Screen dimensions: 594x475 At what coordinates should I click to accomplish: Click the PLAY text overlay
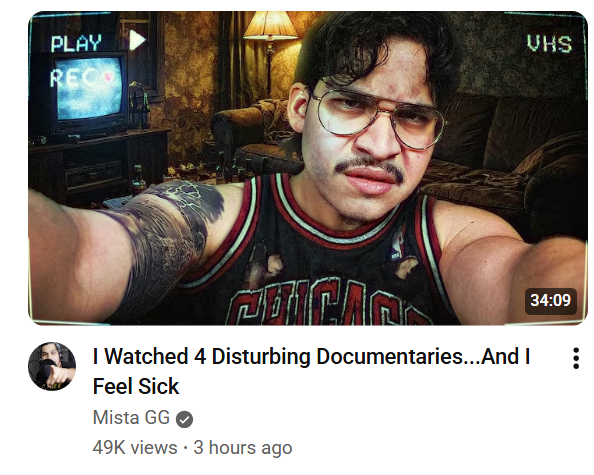point(76,43)
